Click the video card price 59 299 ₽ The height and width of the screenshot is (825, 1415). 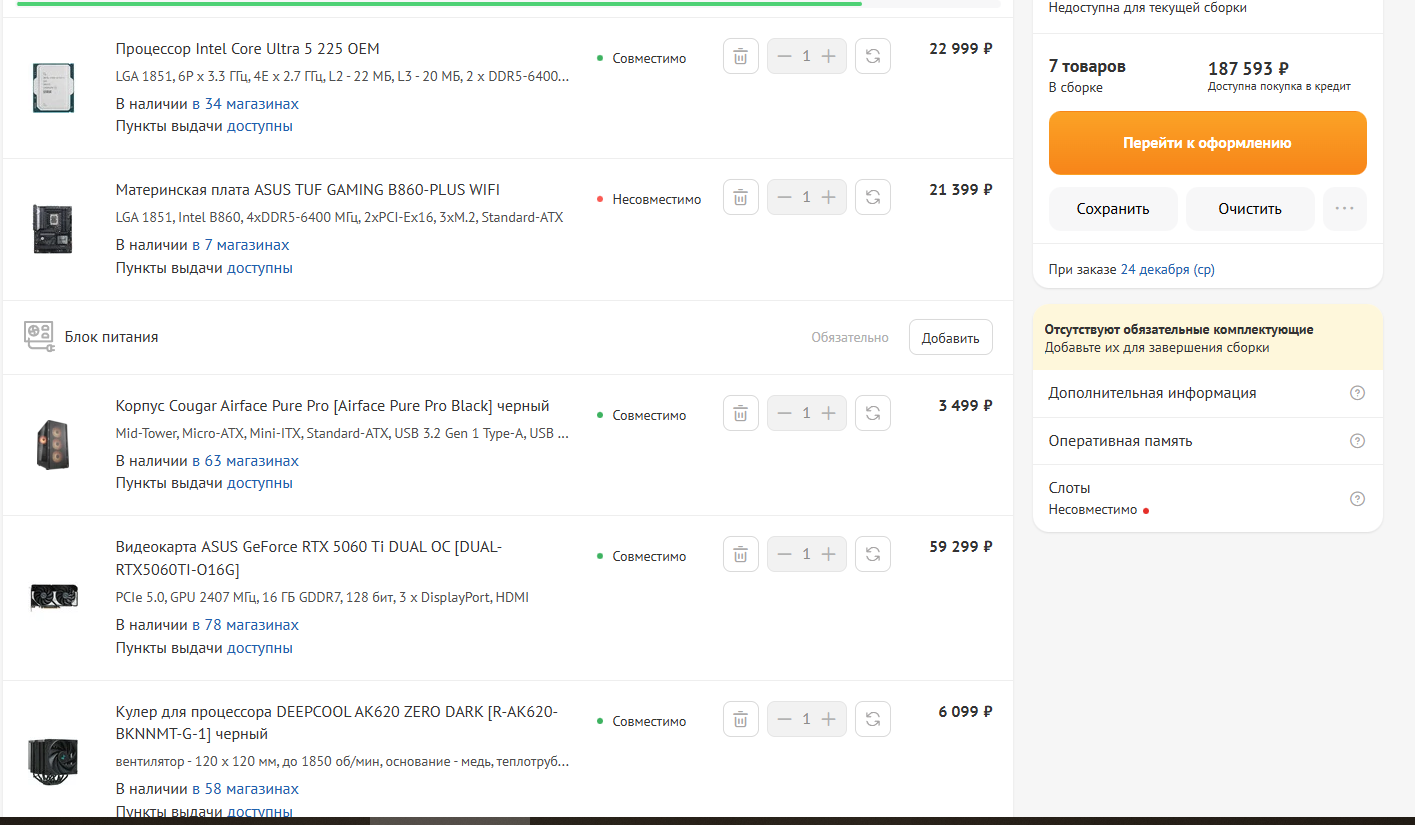(x=961, y=547)
